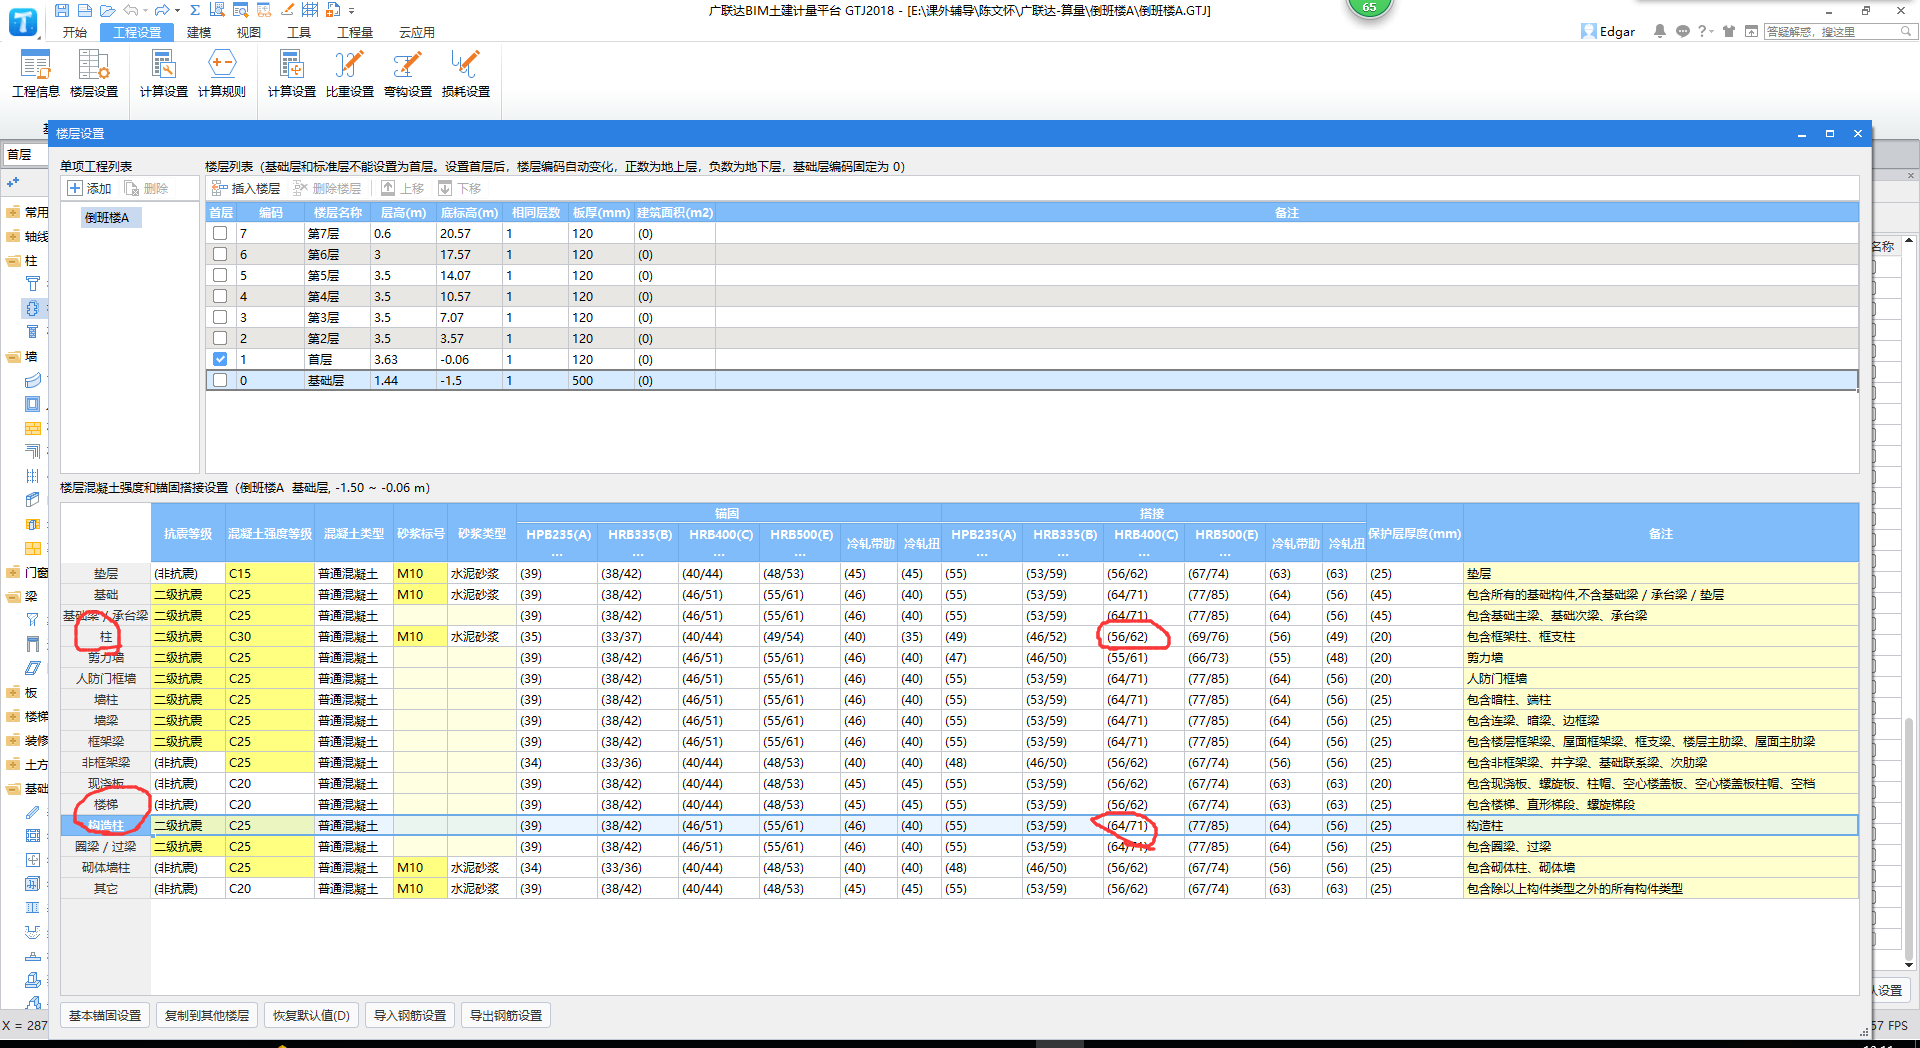Select the highlighted column component icon in sidebar
1920x1048 pixels.
coord(33,308)
